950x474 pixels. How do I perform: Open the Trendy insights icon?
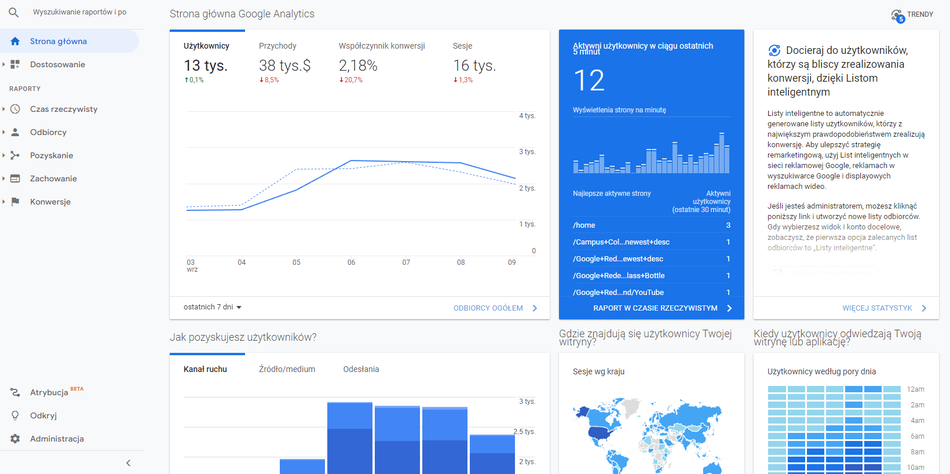pos(897,15)
